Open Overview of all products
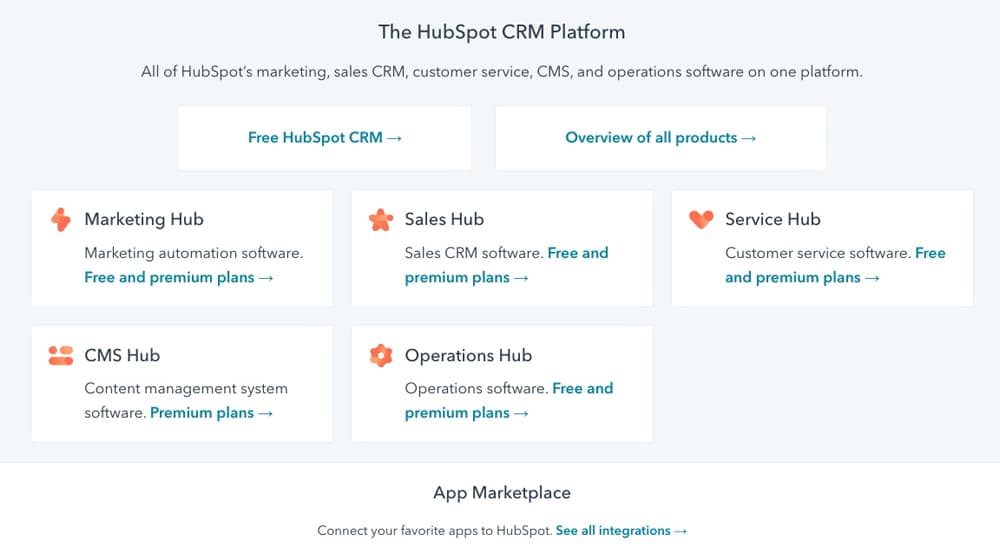Image resolution: width=1000 pixels, height=560 pixels. [x=661, y=138]
